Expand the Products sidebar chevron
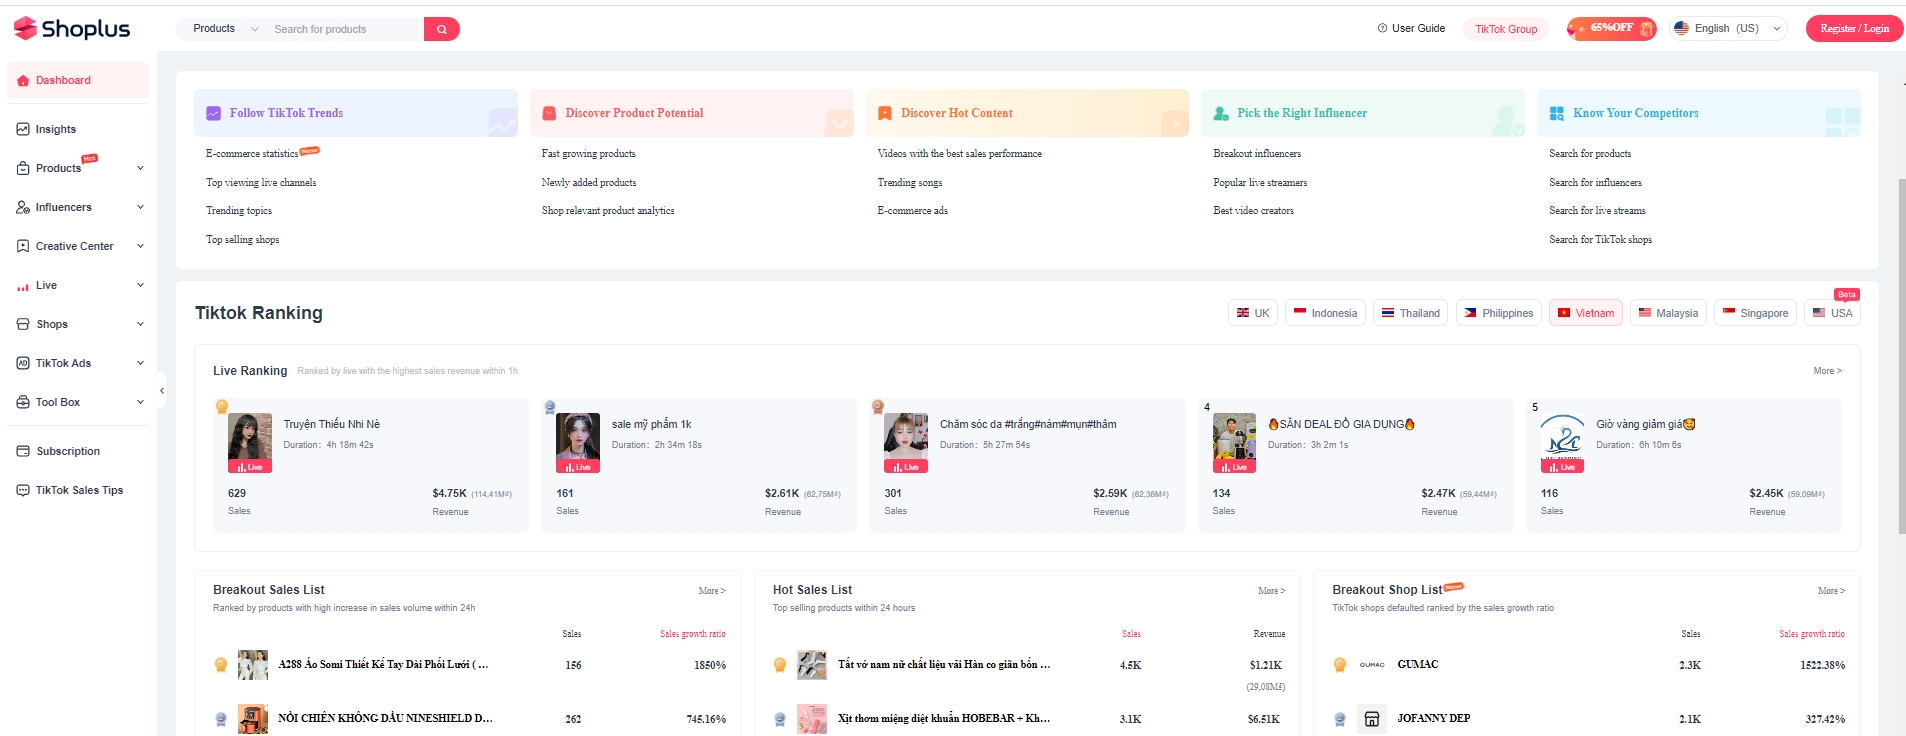The image size is (1906, 736). coord(140,168)
